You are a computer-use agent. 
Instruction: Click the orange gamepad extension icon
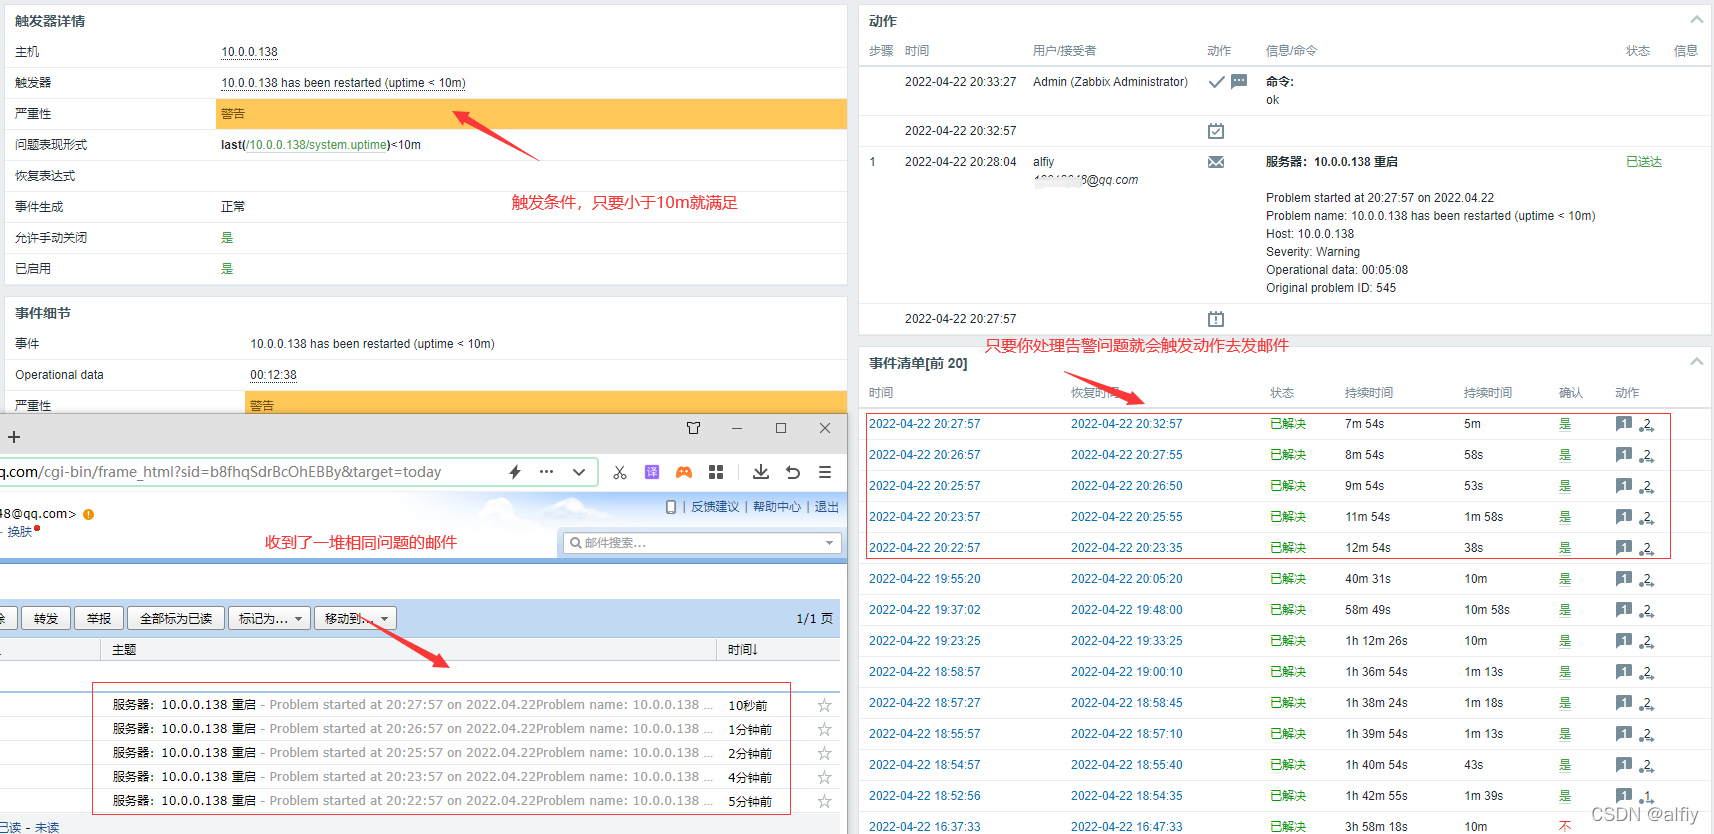click(x=684, y=472)
